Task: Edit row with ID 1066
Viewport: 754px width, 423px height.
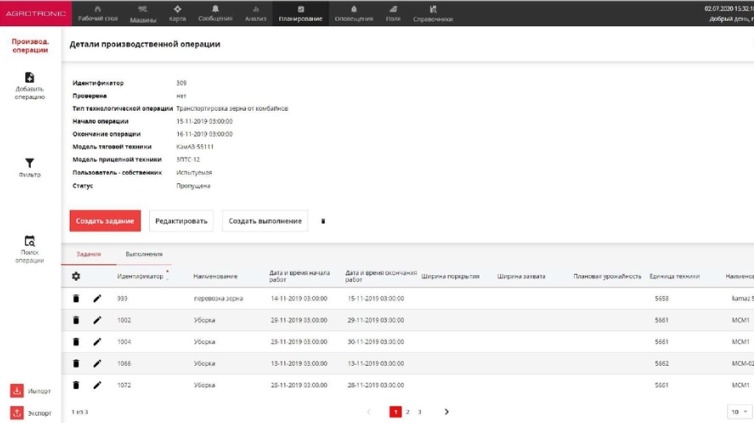Action: (x=97, y=363)
